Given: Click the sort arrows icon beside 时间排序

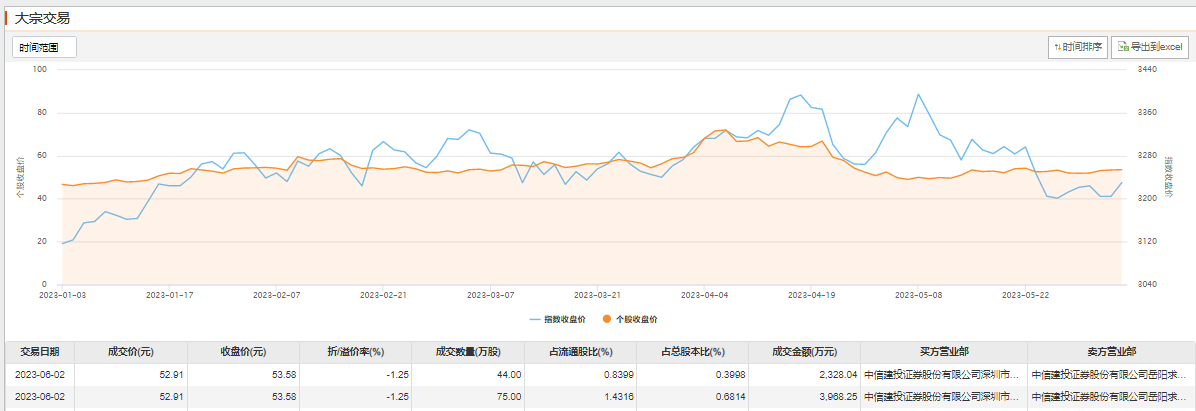Looking at the screenshot, I should (1057, 47).
